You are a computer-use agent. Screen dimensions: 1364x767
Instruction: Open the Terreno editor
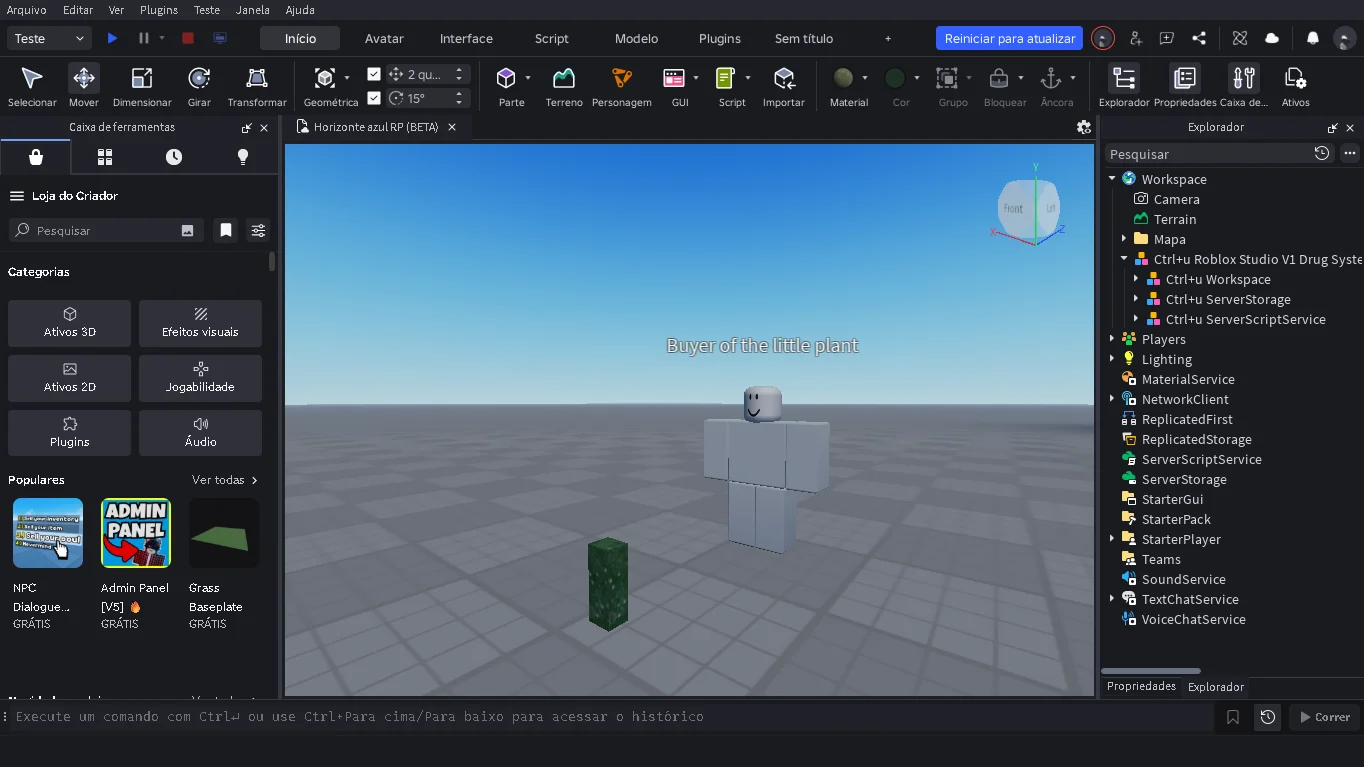coord(564,86)
